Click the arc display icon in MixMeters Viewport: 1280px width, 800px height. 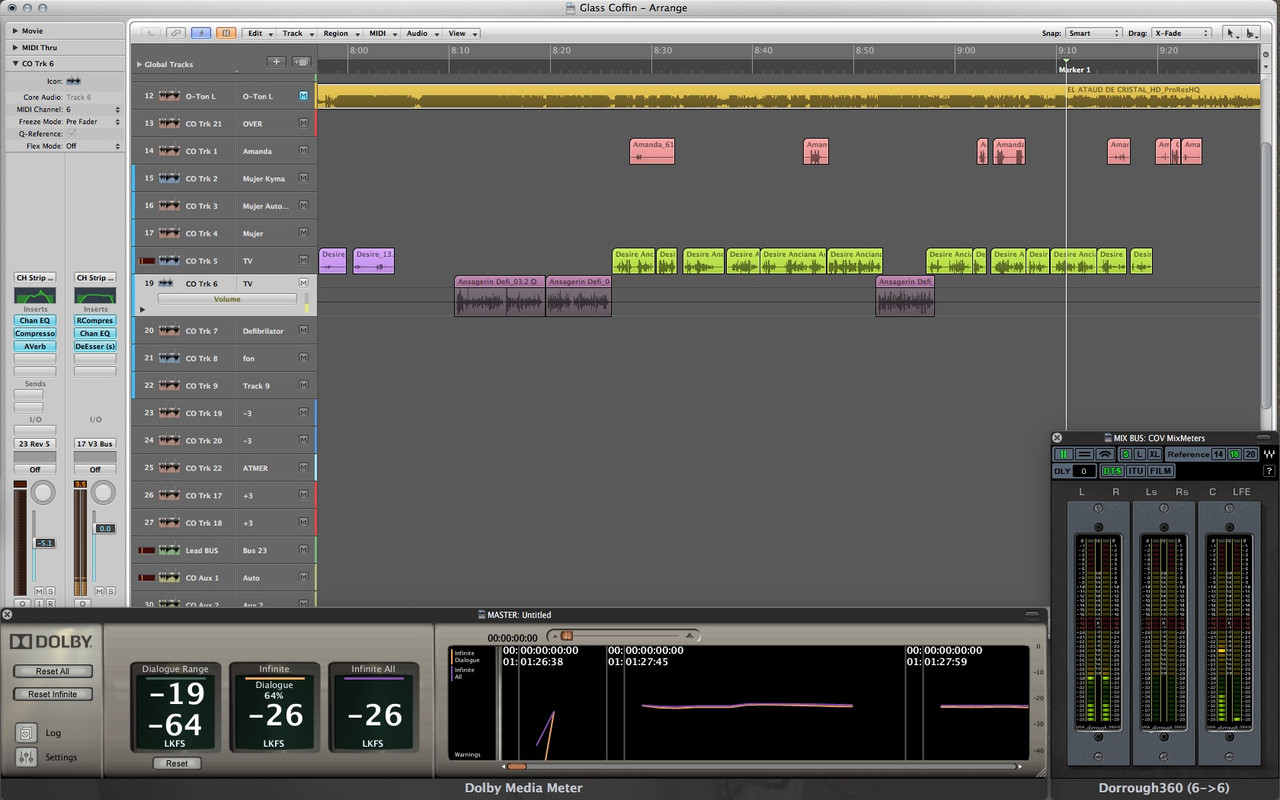(x=1105, y=454)
